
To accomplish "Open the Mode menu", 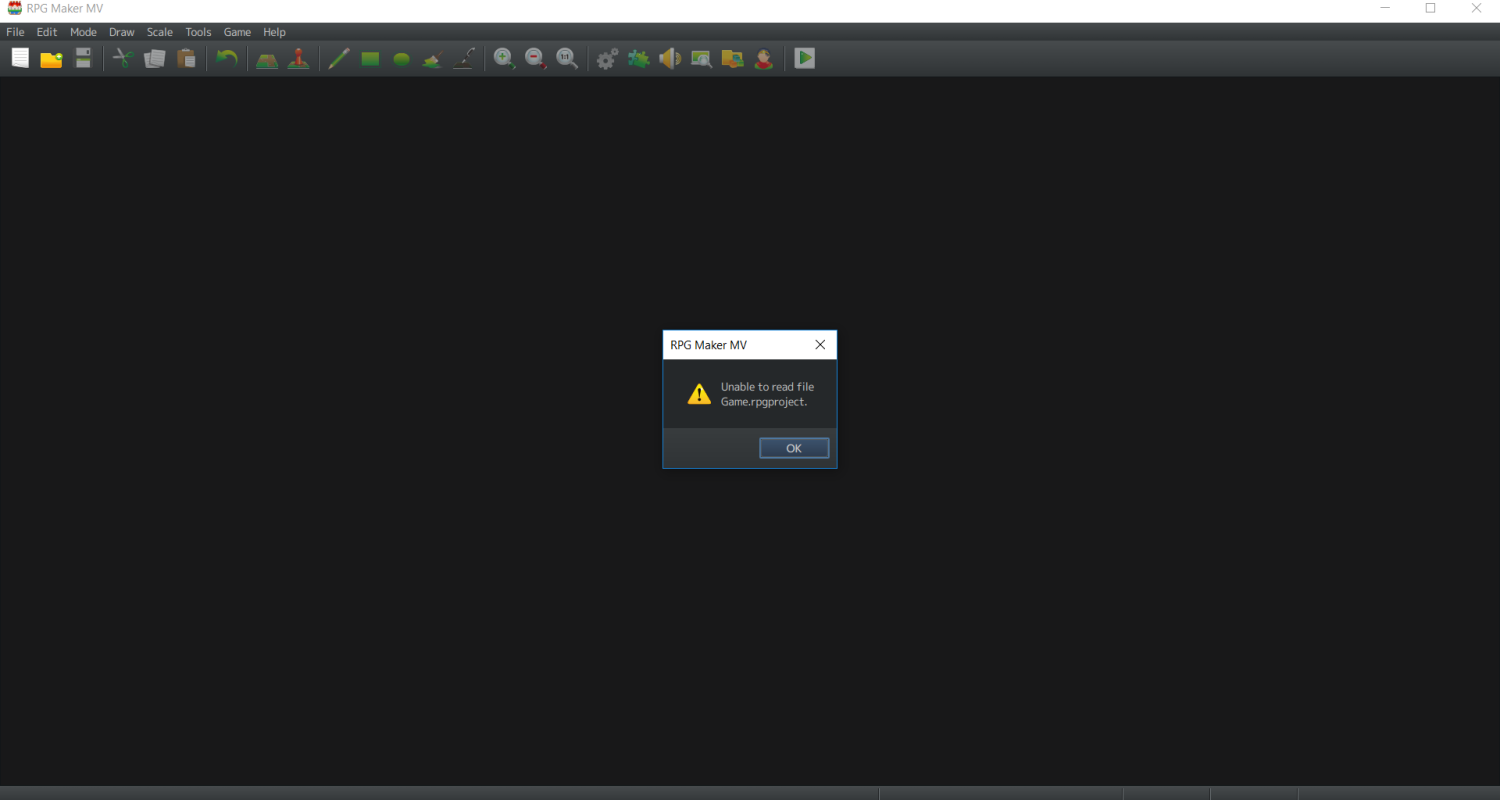I will 83,32.
